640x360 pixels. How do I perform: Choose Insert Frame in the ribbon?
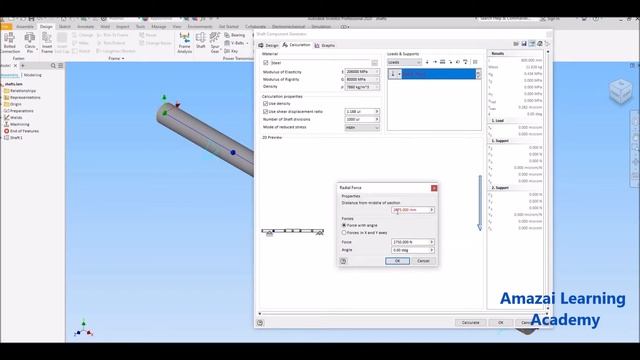coord(47,43)
